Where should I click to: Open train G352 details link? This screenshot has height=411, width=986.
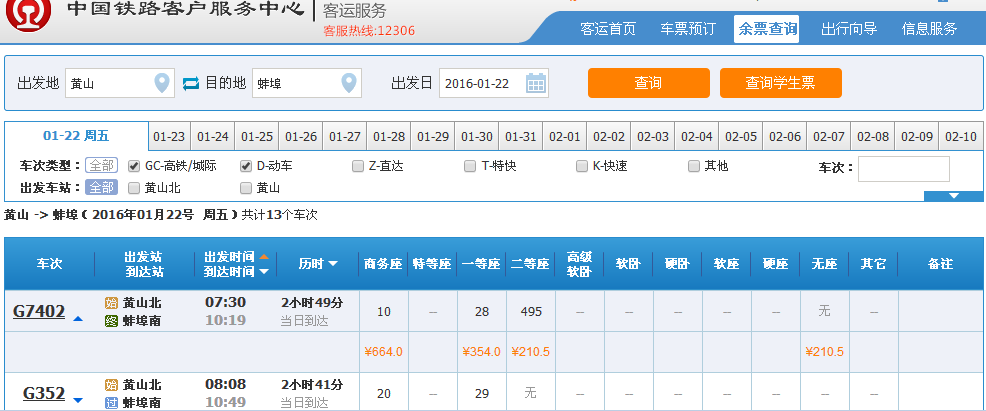click(44, 393)
